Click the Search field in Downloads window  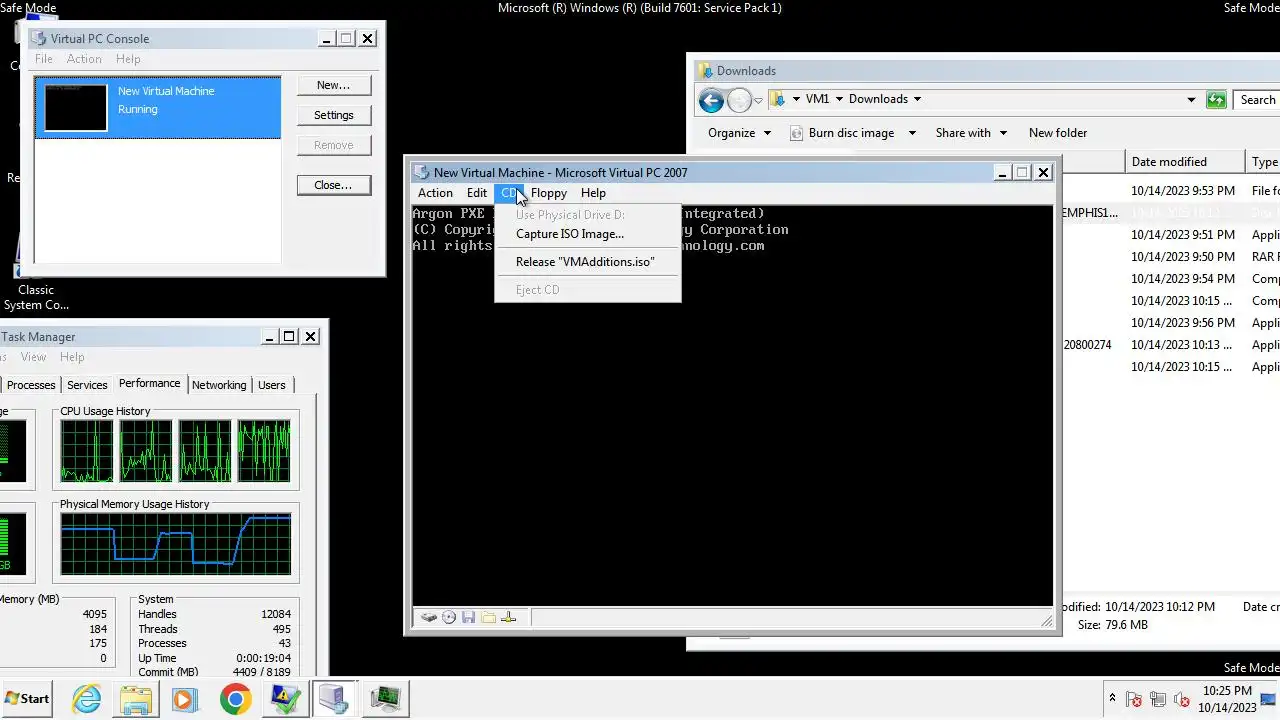click(x=1257, y=99)
